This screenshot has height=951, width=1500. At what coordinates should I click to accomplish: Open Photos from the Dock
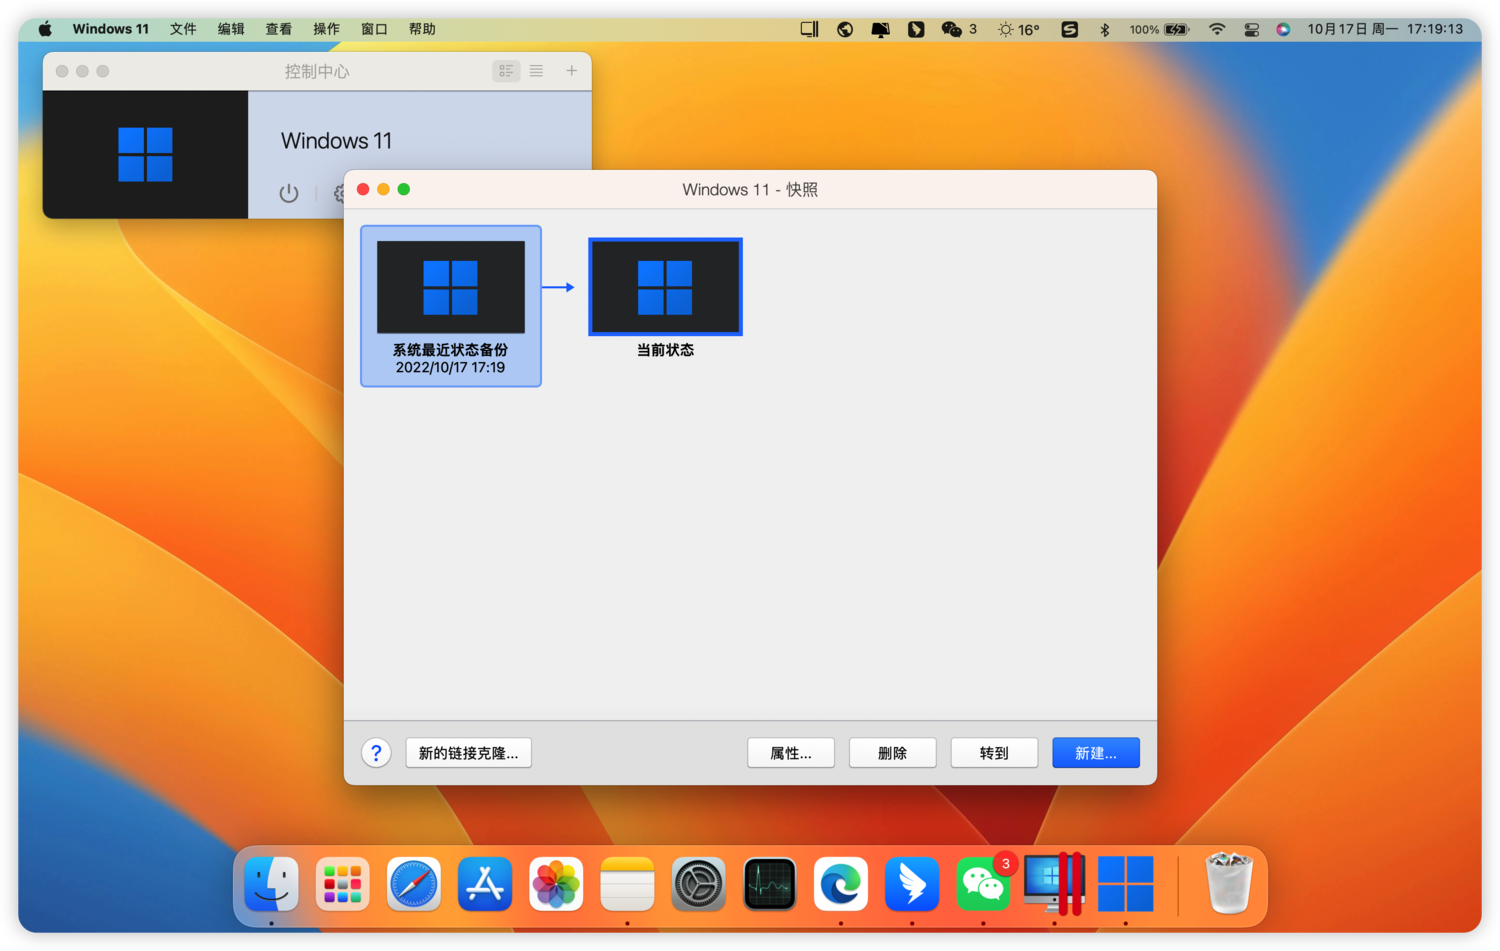pos(556,884)
